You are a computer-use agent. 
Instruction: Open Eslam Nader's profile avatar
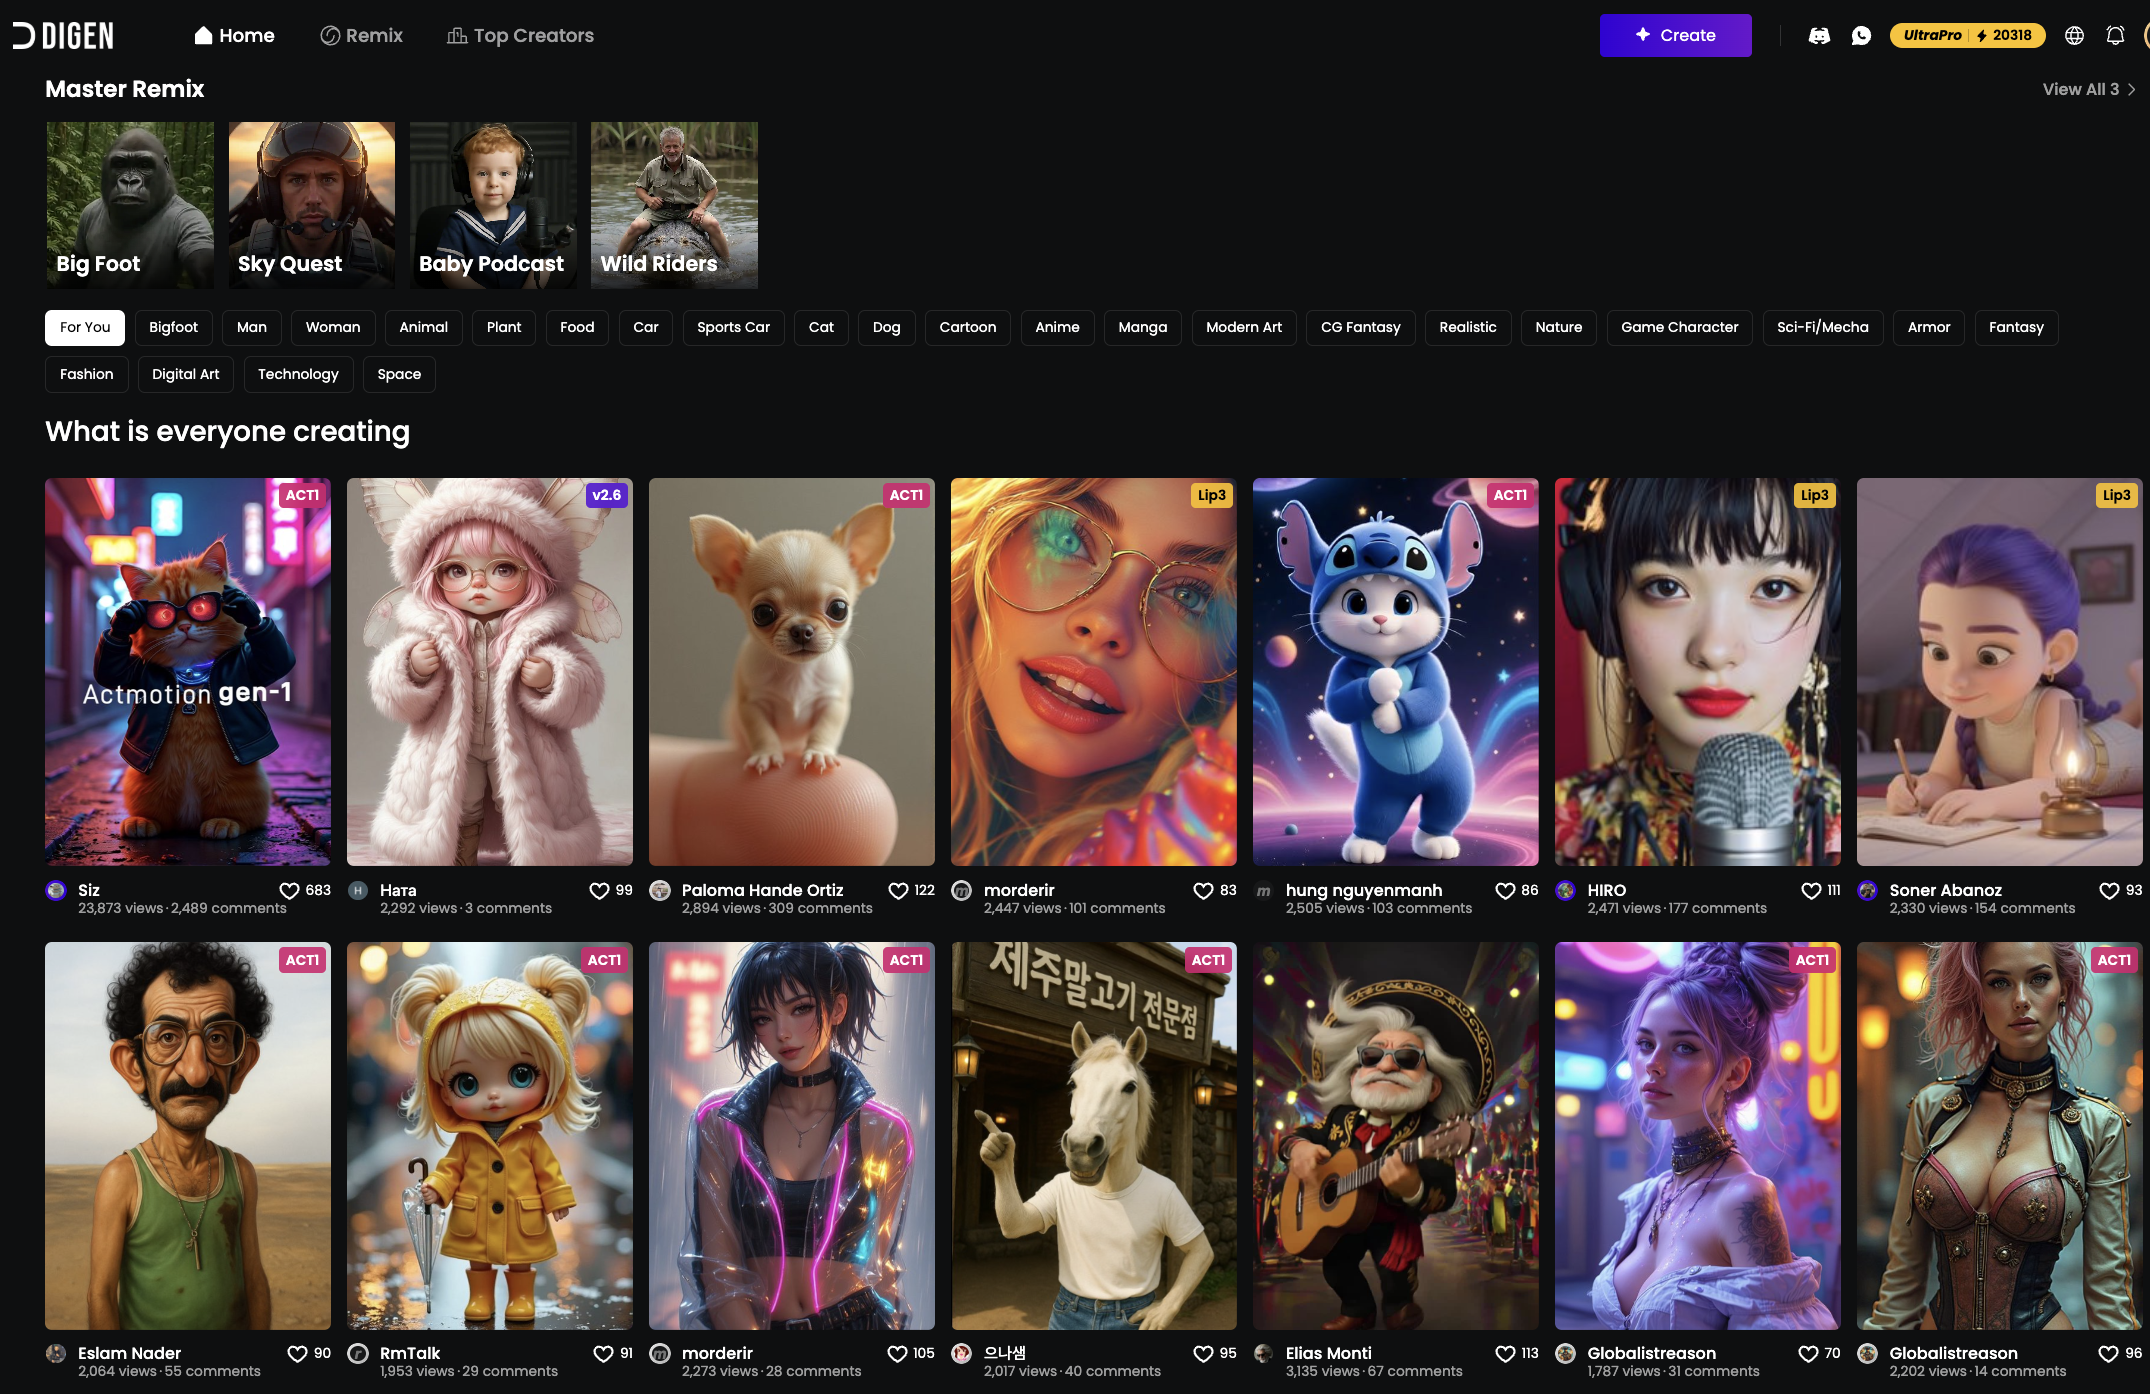tap(56, 1353)
